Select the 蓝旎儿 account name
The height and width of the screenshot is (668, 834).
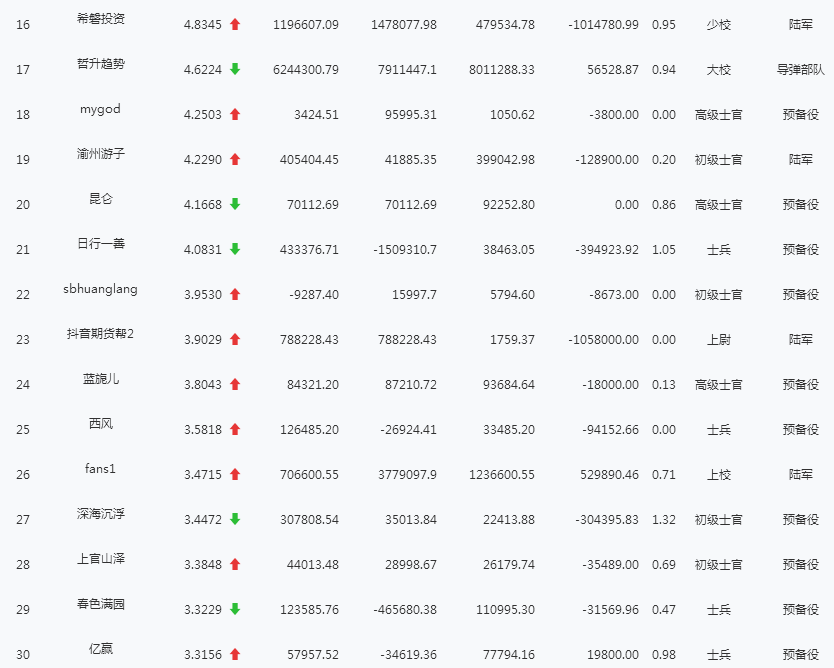pyautogui.click(x=101, y=379)
